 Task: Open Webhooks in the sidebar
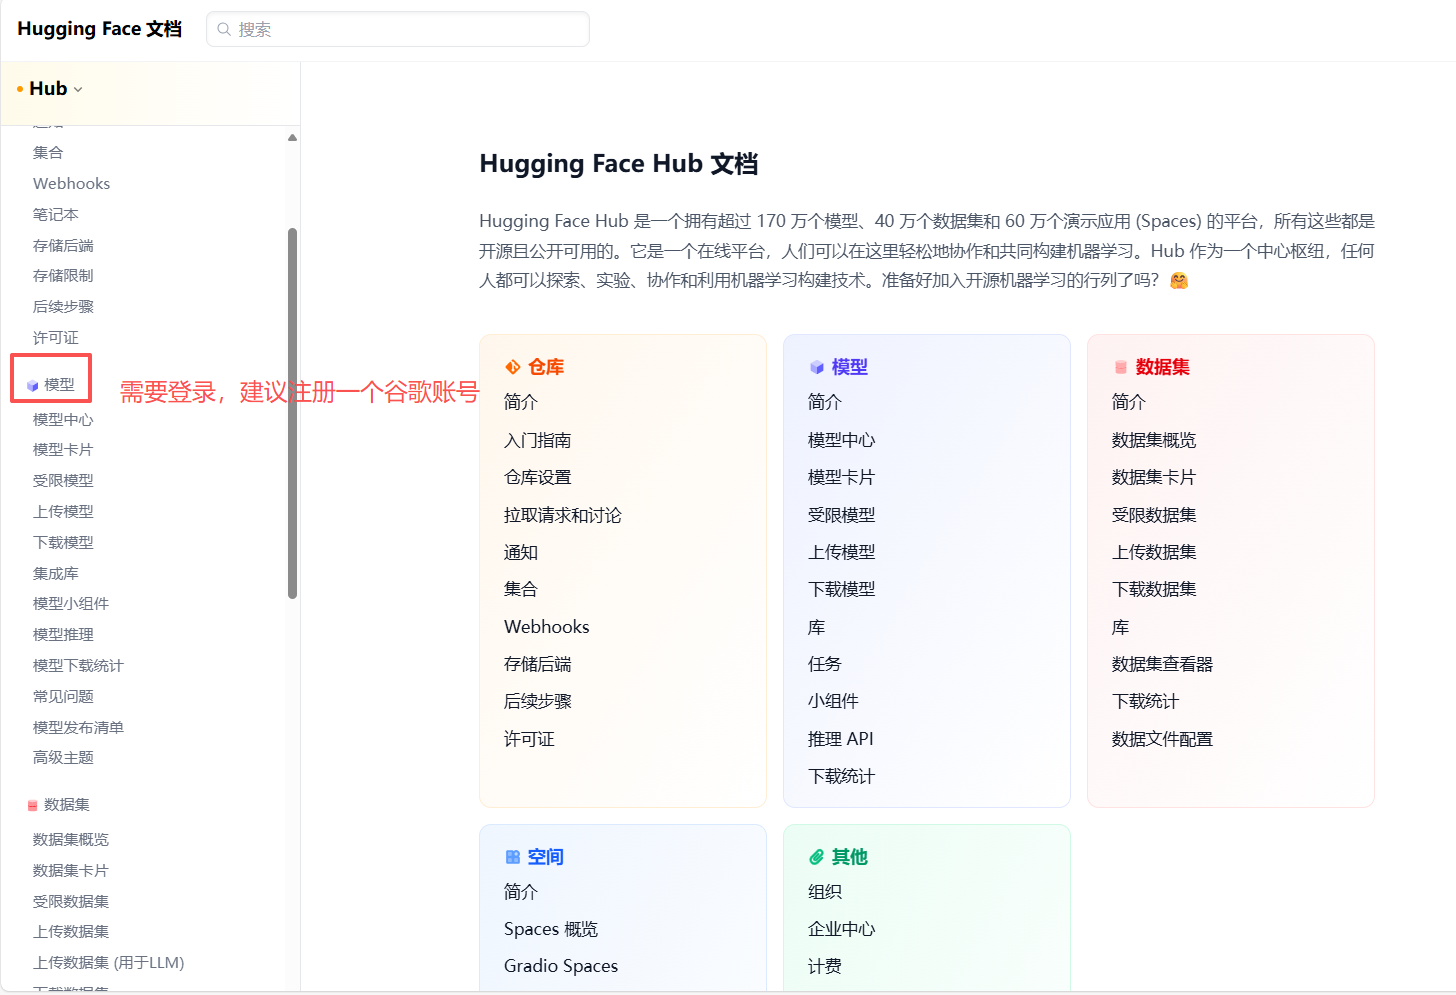coord(71,184)
